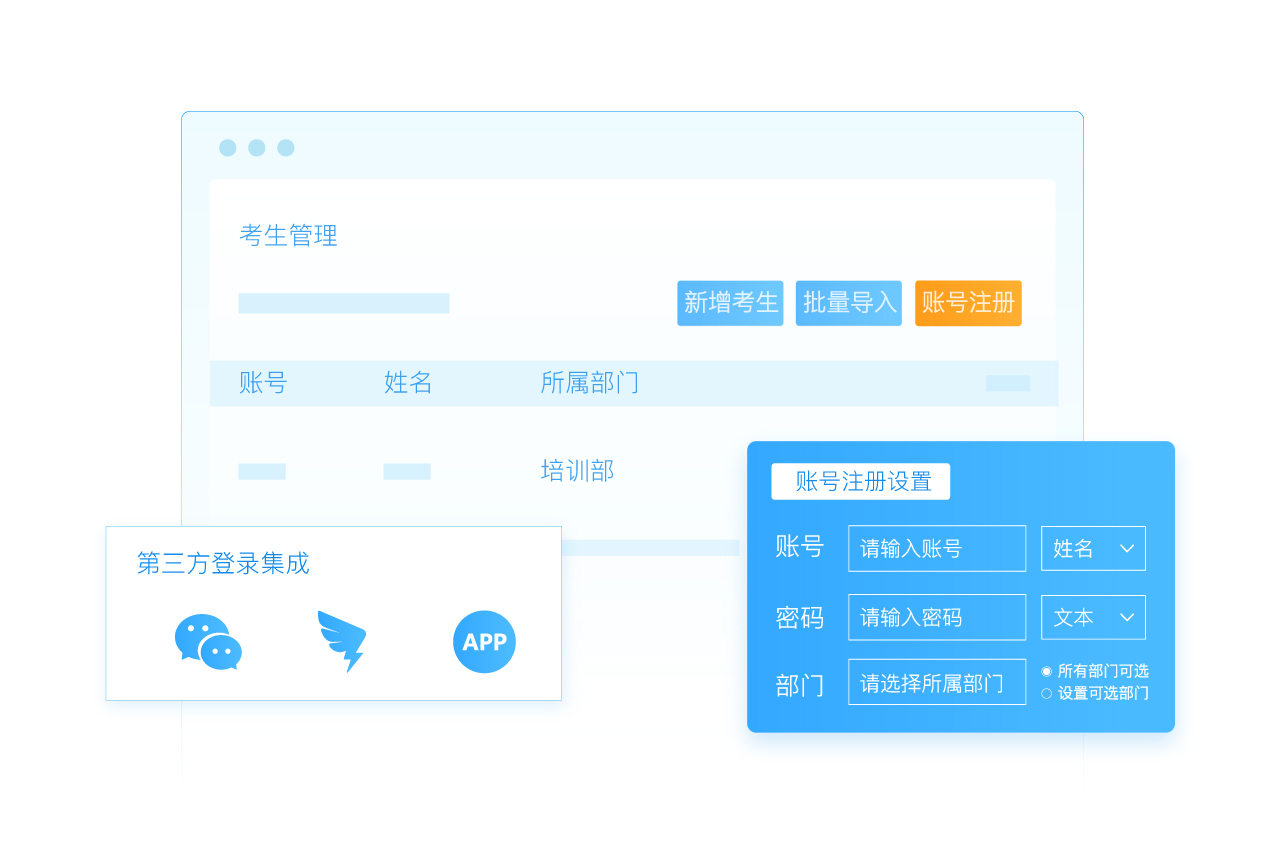Select the 设置可选部门 radio option

[x=1047, y=693]
